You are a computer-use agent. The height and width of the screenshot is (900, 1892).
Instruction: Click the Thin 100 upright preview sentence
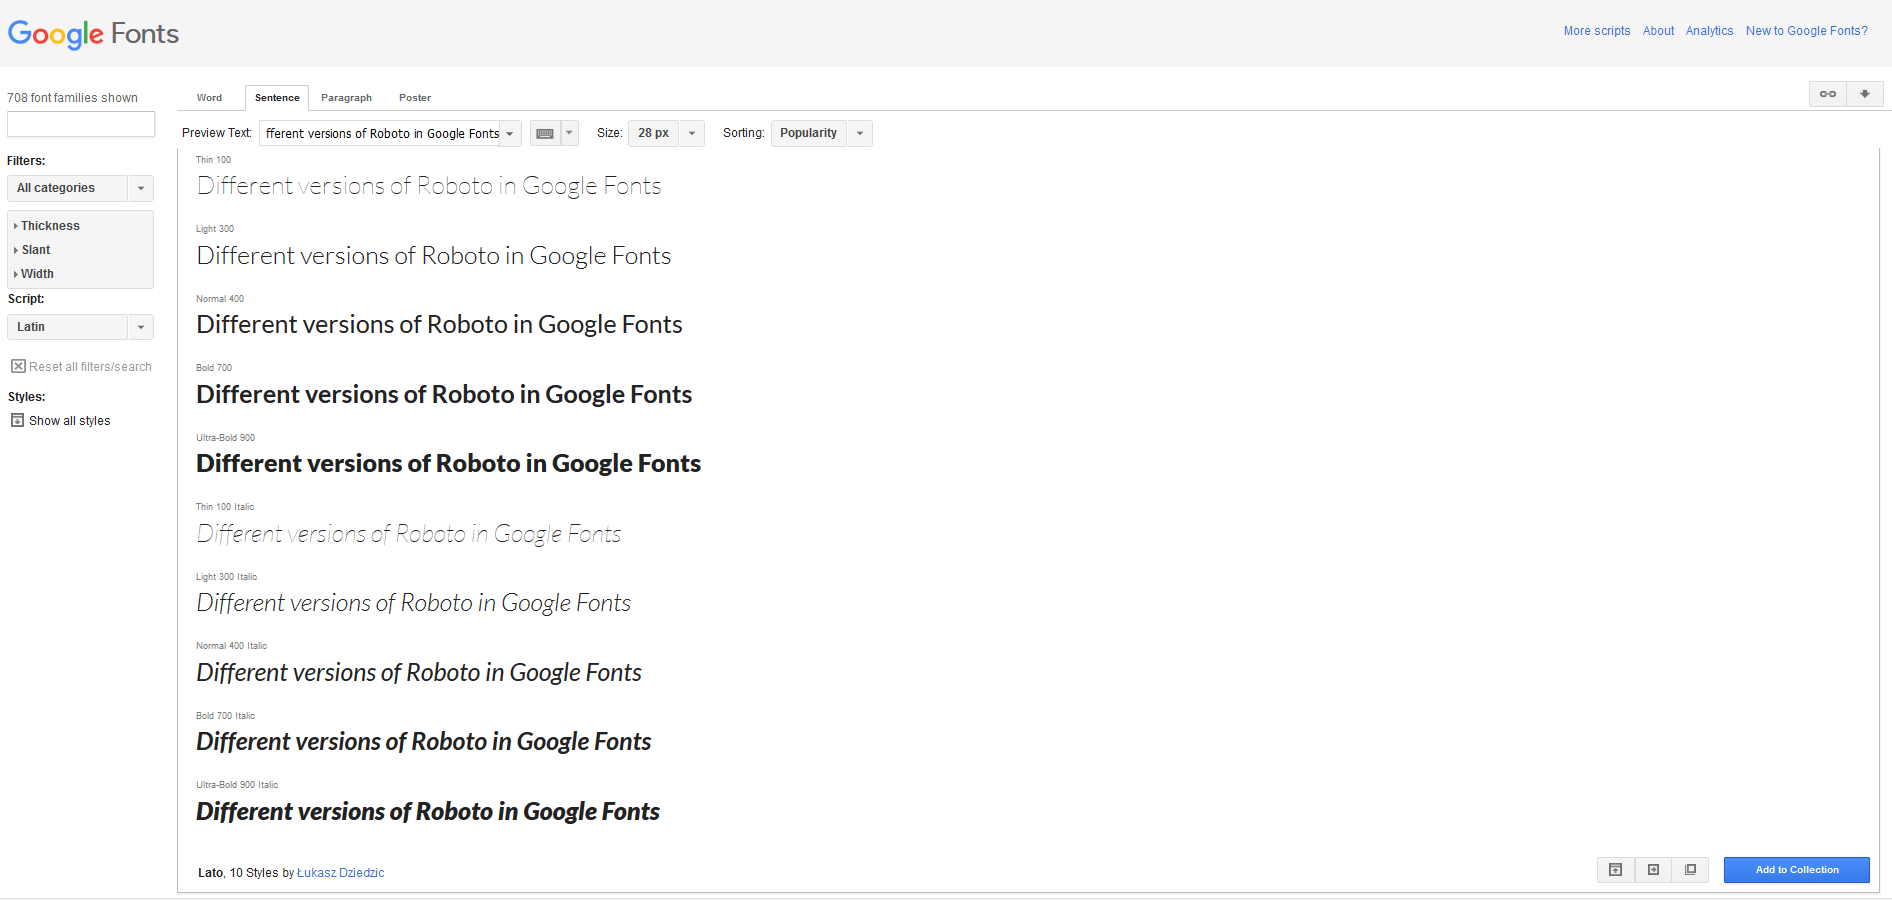point(429,186)
